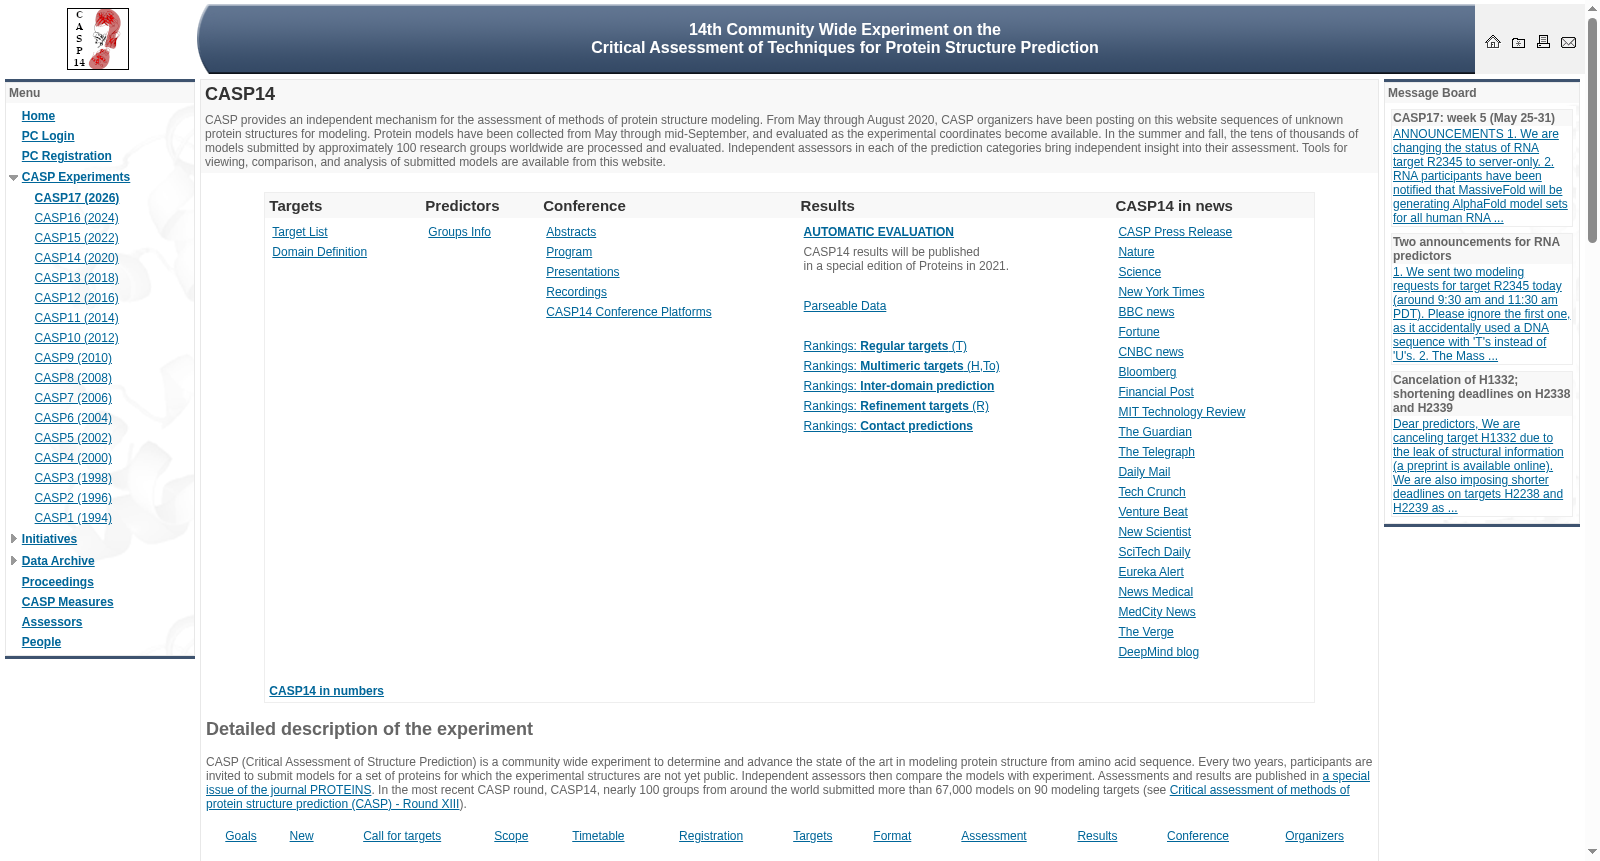Click the home icon in the header
1600x861 pixels.
pos(1493,42)
